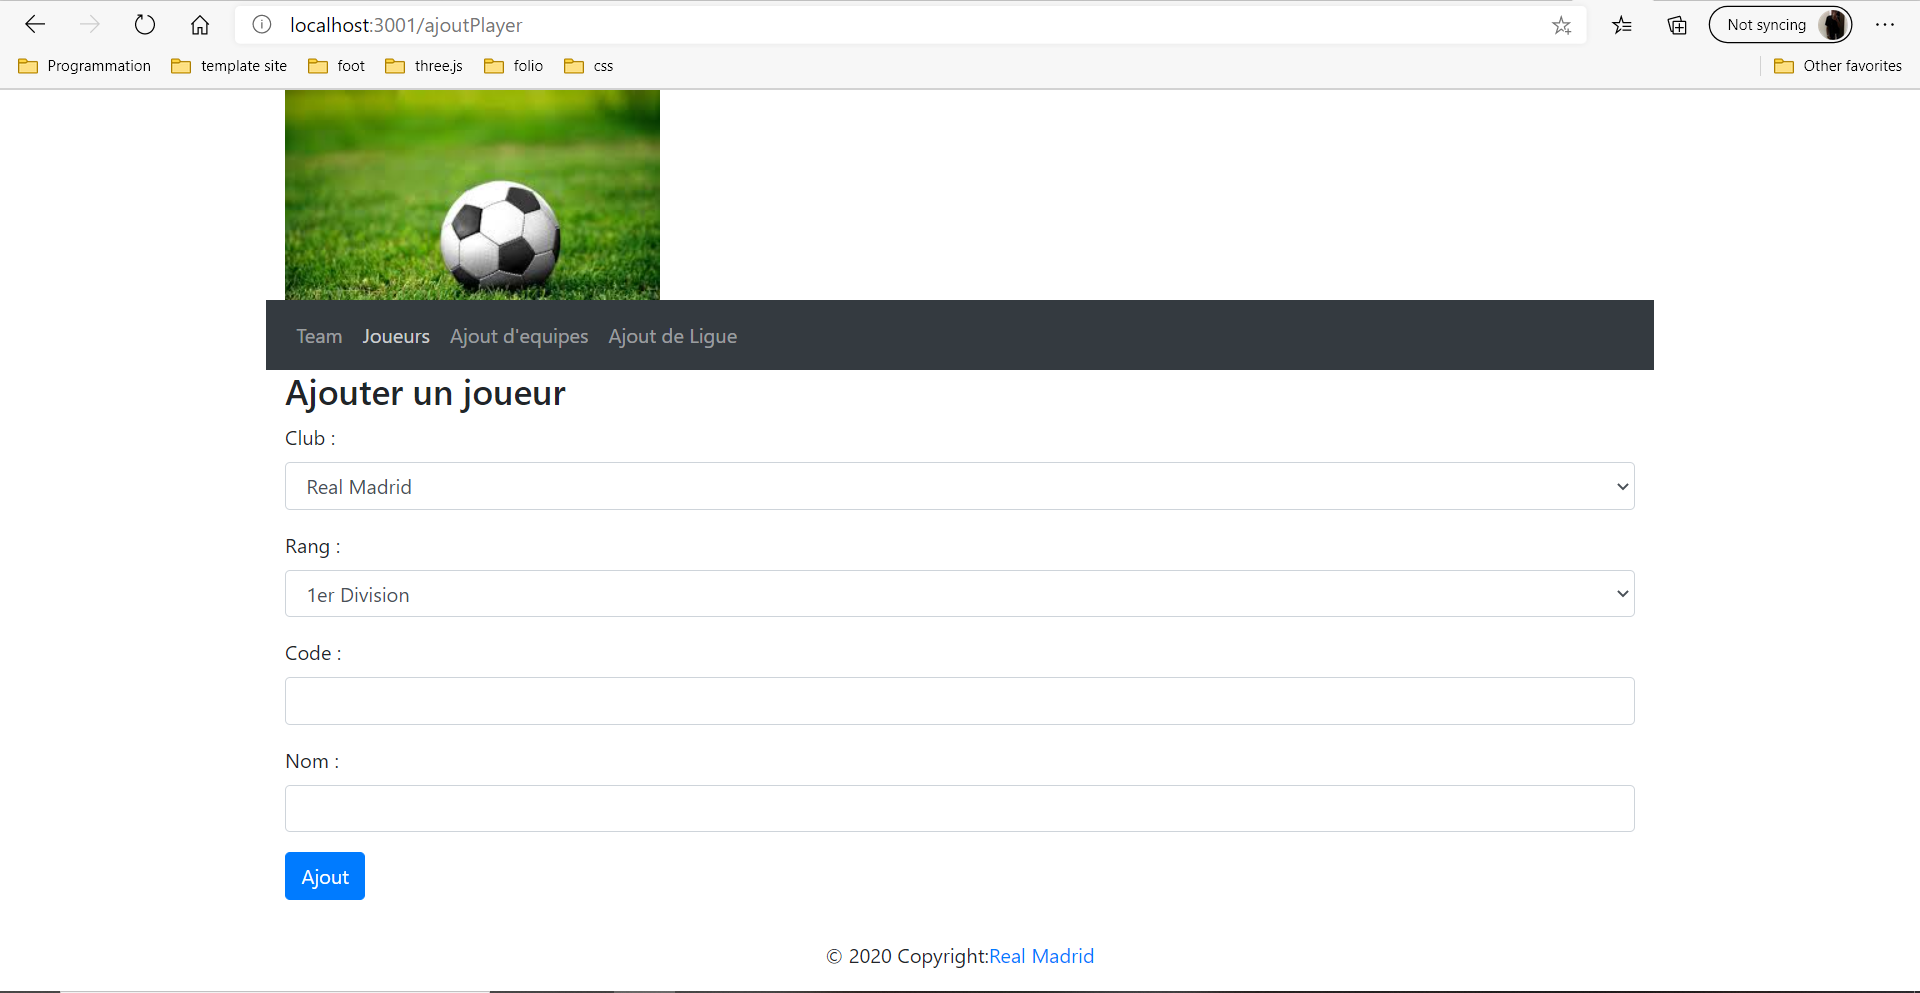
Task: Click the address bar URL localhost:3001/ajoutPlayer
Action: pos(406,25)
